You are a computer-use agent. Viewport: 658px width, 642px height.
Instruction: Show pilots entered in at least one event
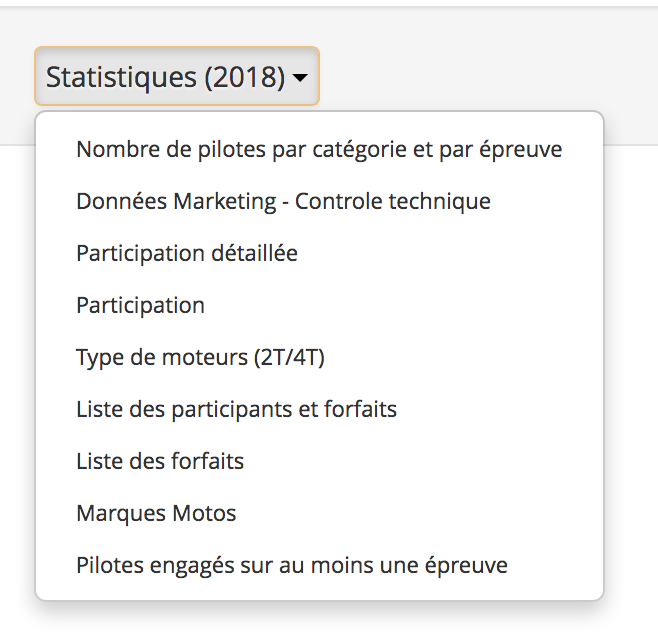292,566
